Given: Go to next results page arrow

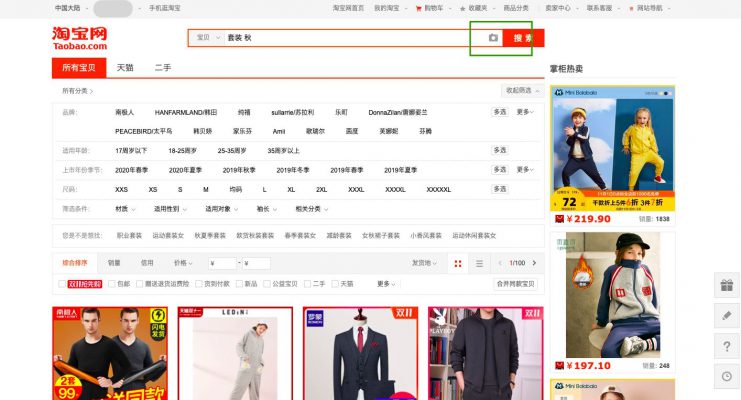Looking at the screenshot, I should coord(534,263).
